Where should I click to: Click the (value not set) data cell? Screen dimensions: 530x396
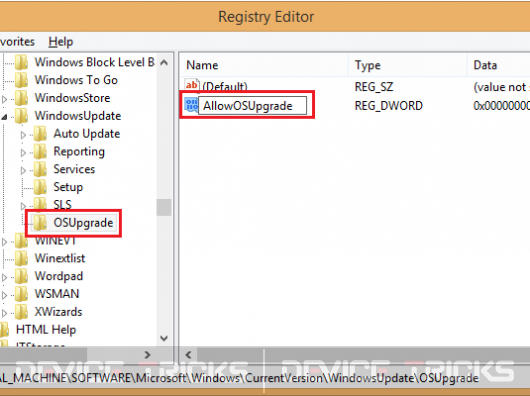[501, 88]
